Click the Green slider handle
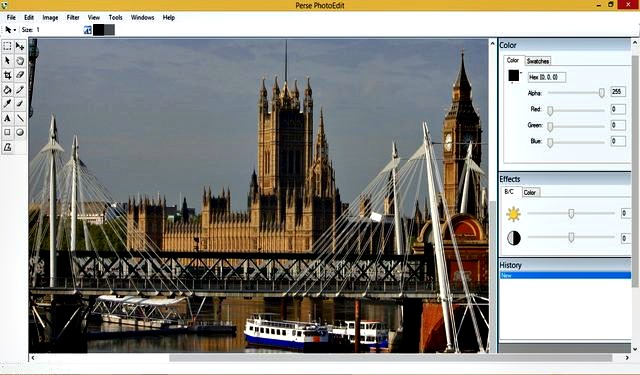The width and height of the screenshot is (640, 375). (x=550, y=127)
